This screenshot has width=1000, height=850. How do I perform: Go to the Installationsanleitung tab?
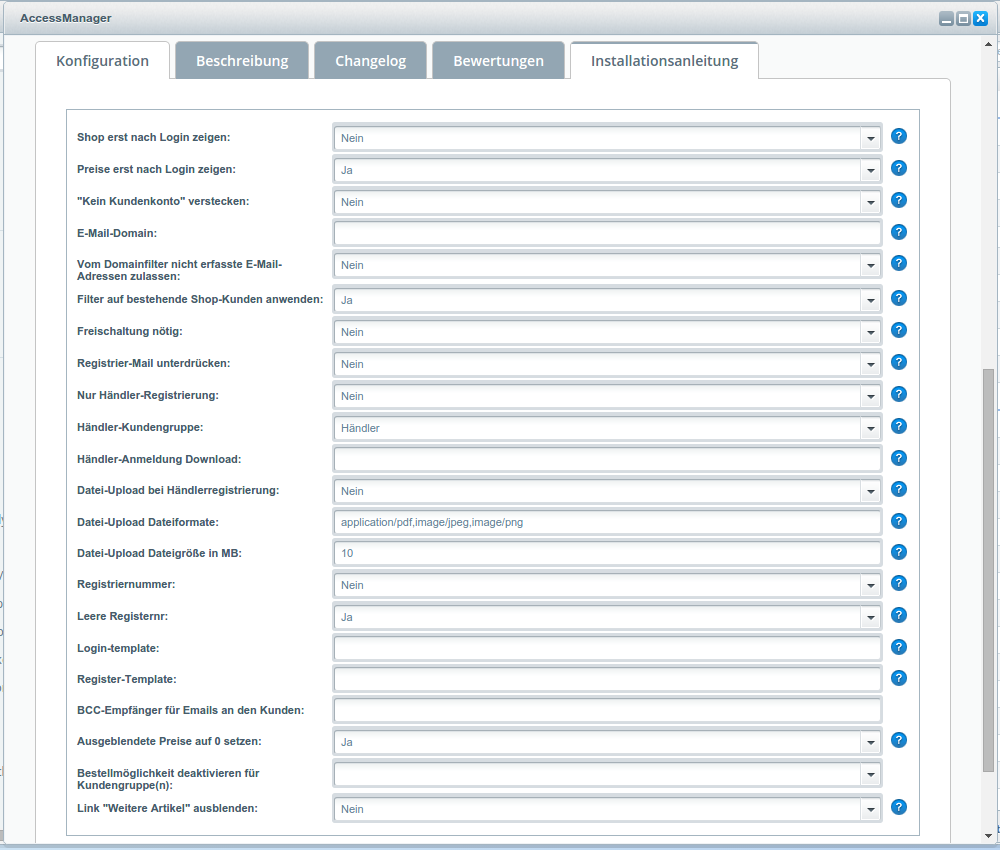pyautogui.click(x=664, y=61)
